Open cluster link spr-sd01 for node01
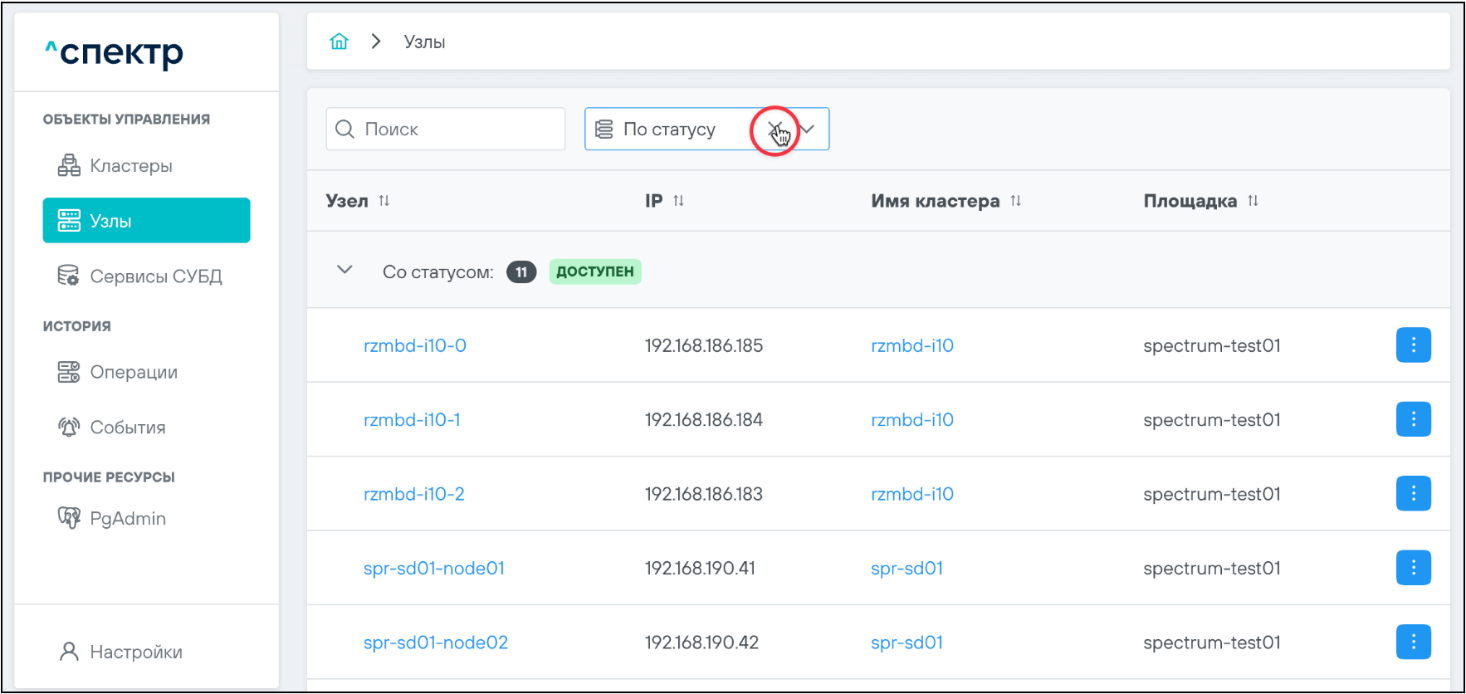This screenshot has height=694, width=1466. click(906, 568)
